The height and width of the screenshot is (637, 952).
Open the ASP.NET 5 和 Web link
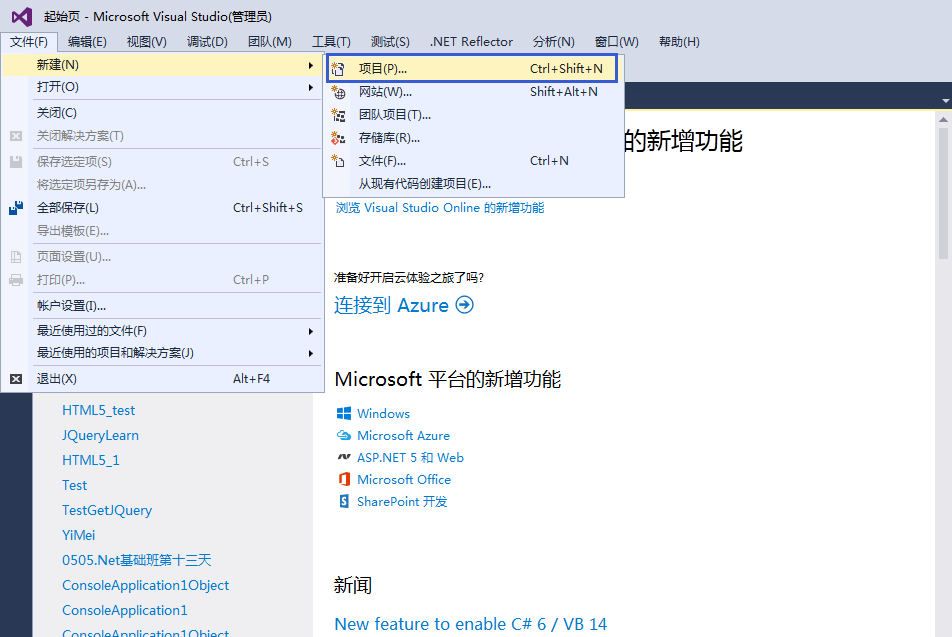[410, 457]
